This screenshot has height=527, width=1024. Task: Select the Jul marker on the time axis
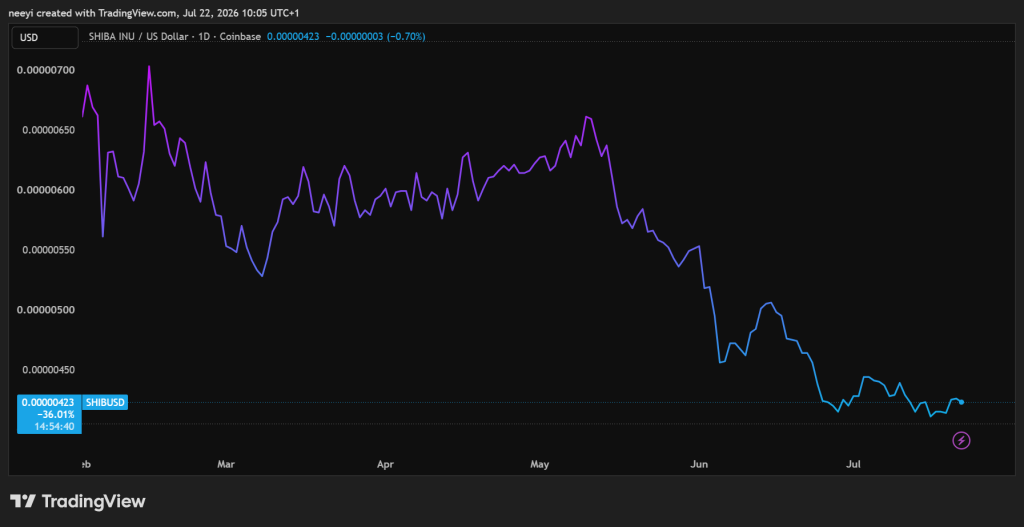point(853,464)
